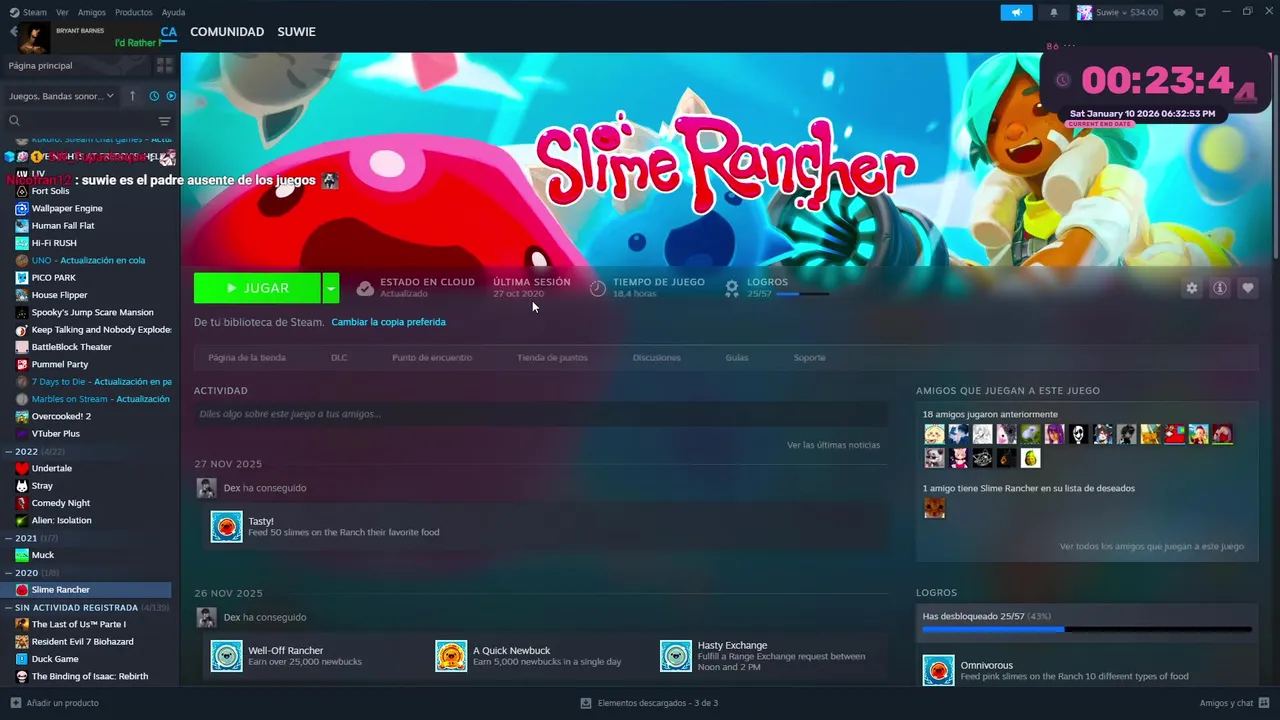Open the collections grid view icon
Viewport: 1280px width, 720px height.
click(165, 65)
